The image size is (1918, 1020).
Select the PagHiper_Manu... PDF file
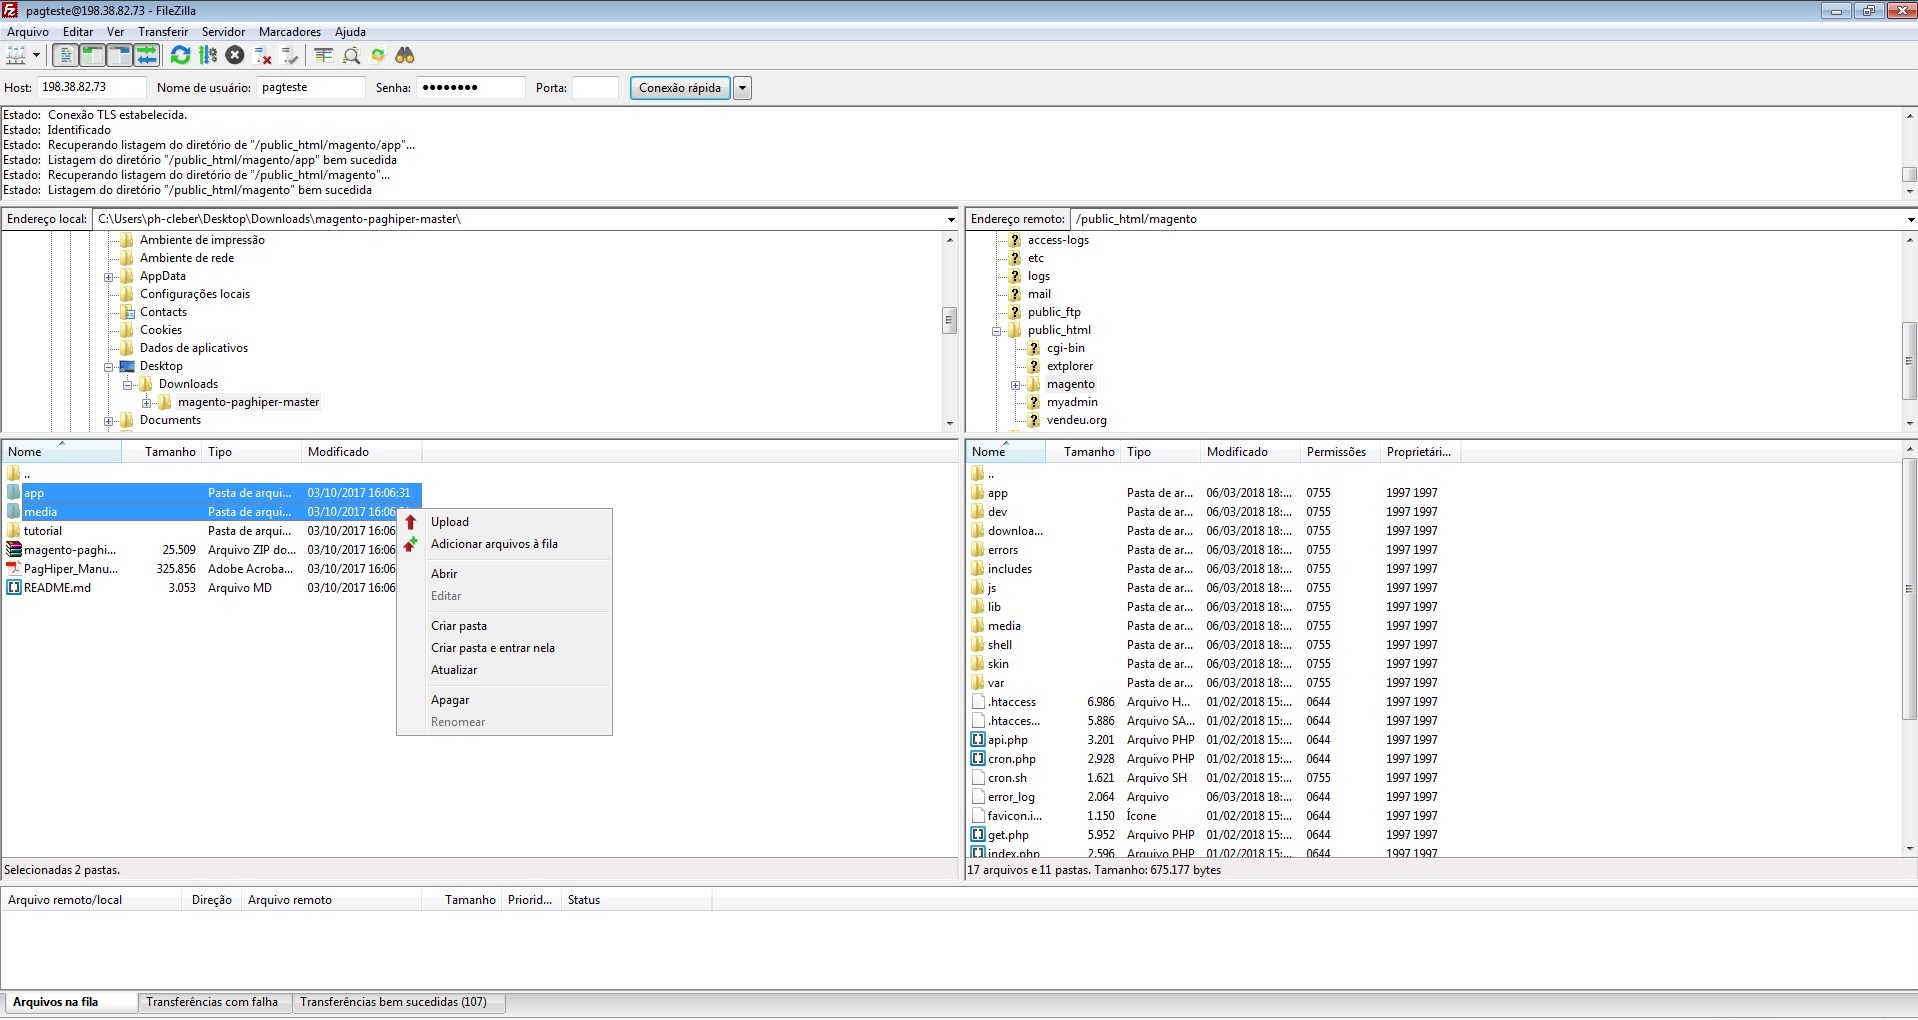[x=212, y=569]
